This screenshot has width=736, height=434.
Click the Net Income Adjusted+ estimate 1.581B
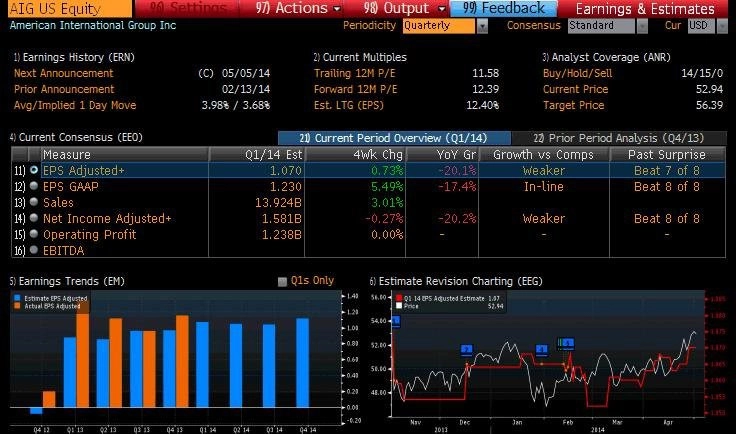[282, 219]
